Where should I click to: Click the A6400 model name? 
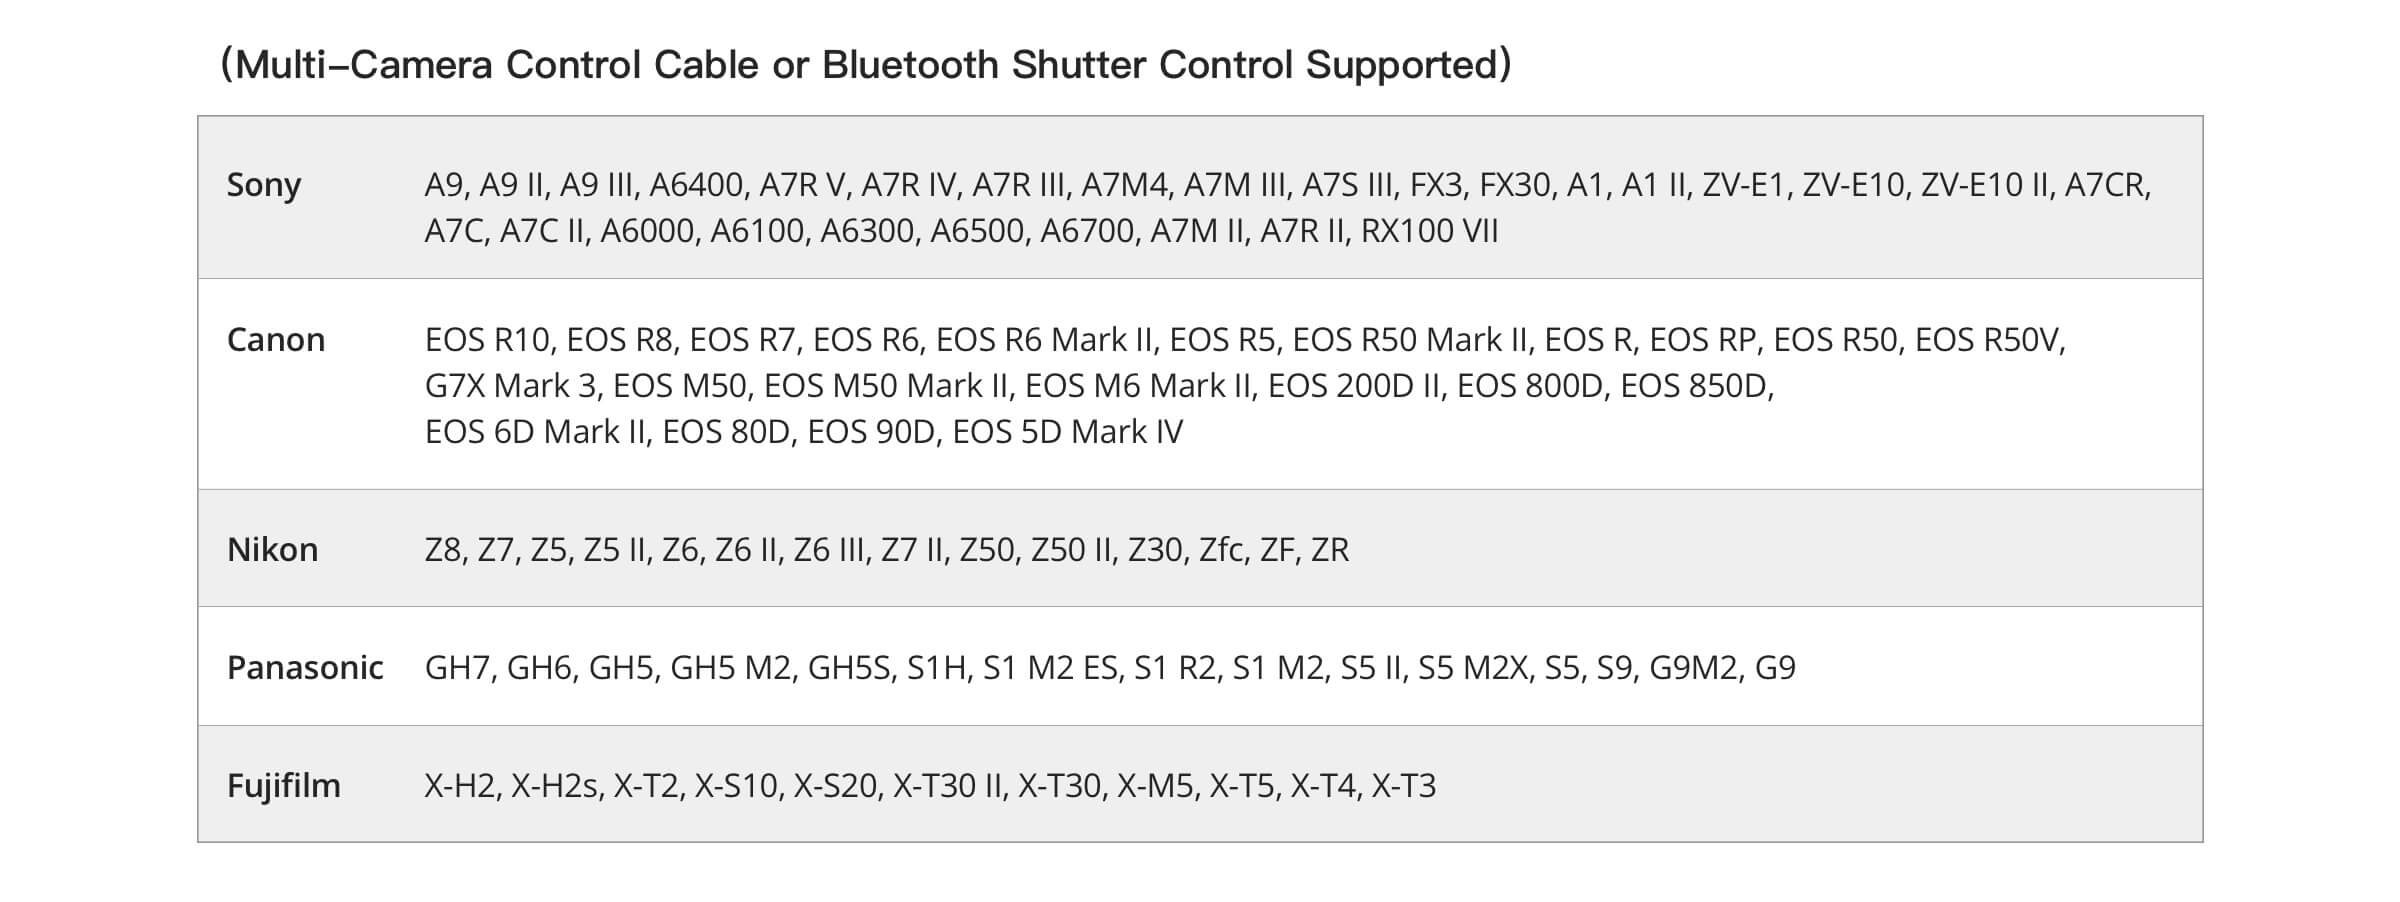click(x=696, y=185)
